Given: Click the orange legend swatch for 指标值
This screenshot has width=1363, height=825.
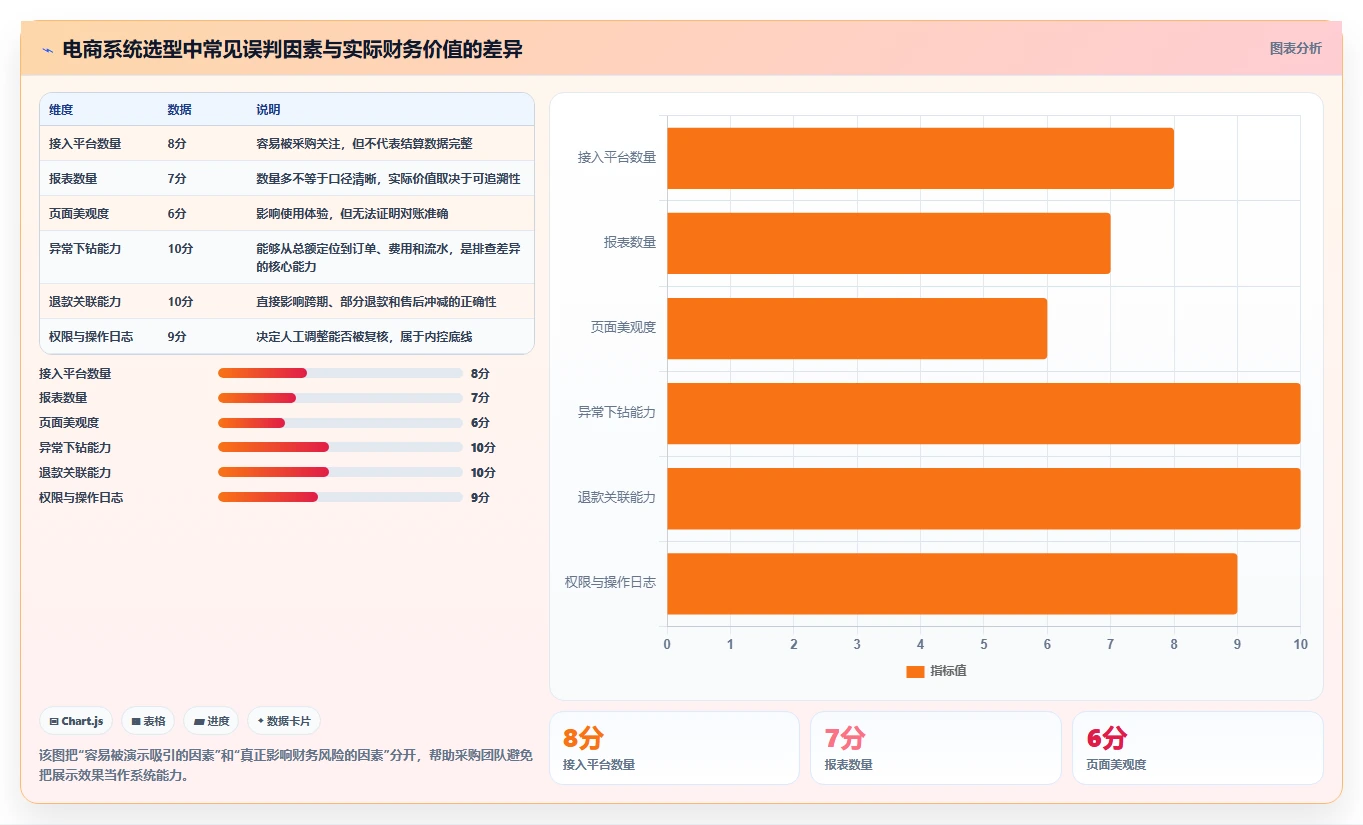Looking at the screenshot, I should (x=915, y=672).
